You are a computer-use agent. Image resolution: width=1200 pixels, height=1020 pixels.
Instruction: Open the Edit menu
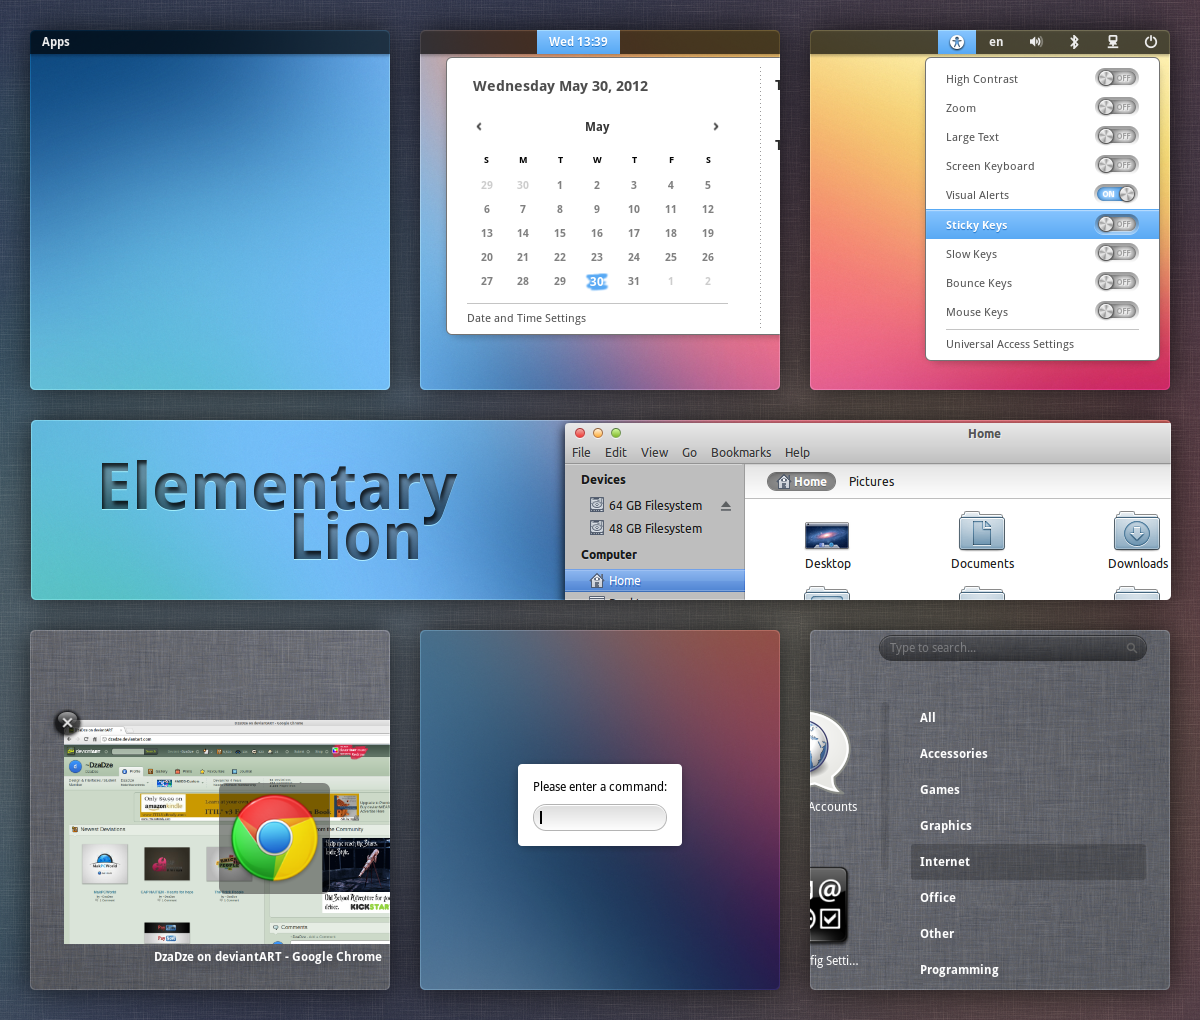(616, 453)
